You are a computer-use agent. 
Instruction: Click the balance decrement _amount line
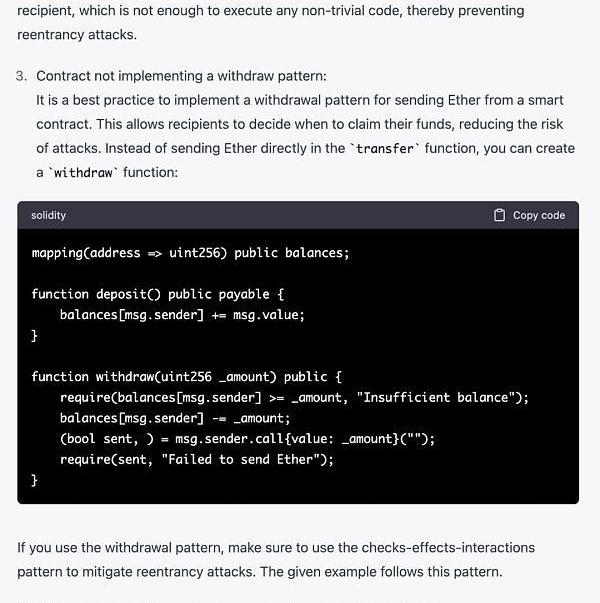coord(175,418)
